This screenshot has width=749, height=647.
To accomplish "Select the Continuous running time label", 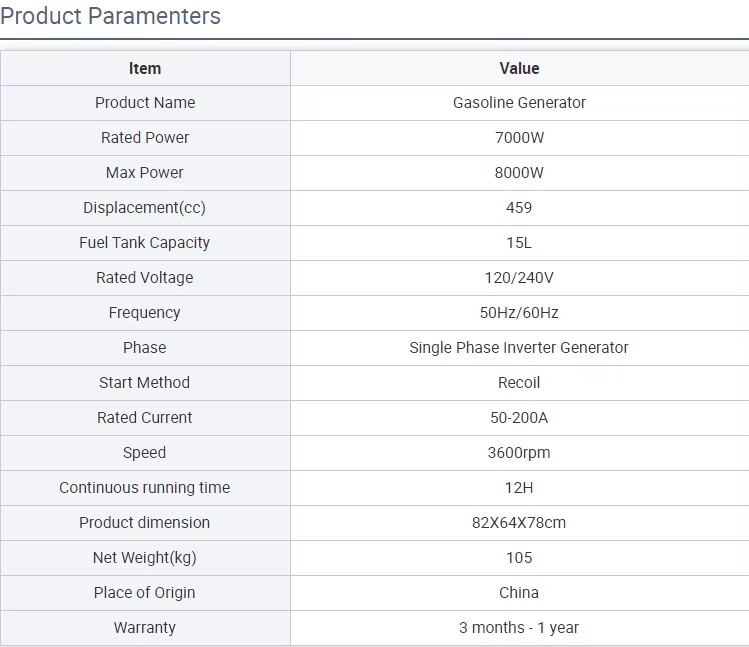I will pyautogui.click(x=145, y=487).
